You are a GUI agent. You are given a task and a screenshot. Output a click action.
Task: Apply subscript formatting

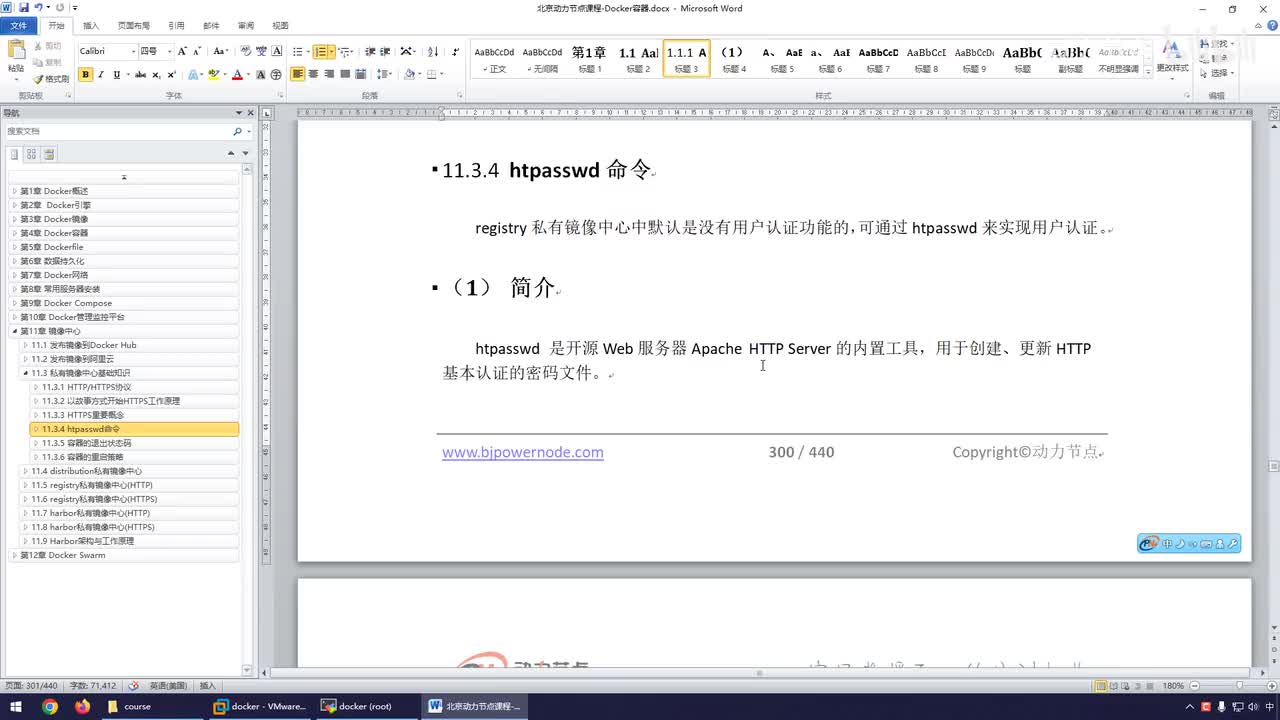tap(157, 74)
